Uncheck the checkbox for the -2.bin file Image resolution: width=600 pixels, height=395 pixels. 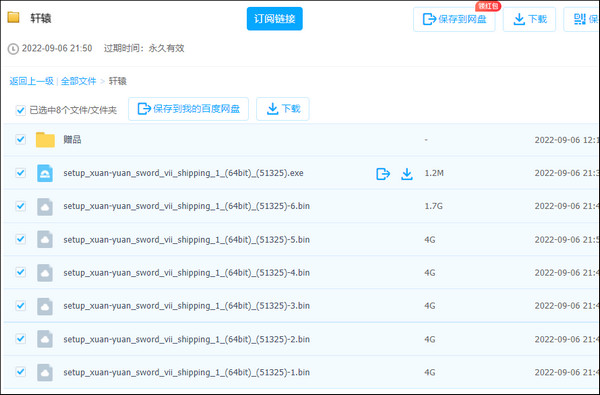(x=20, y=339)
